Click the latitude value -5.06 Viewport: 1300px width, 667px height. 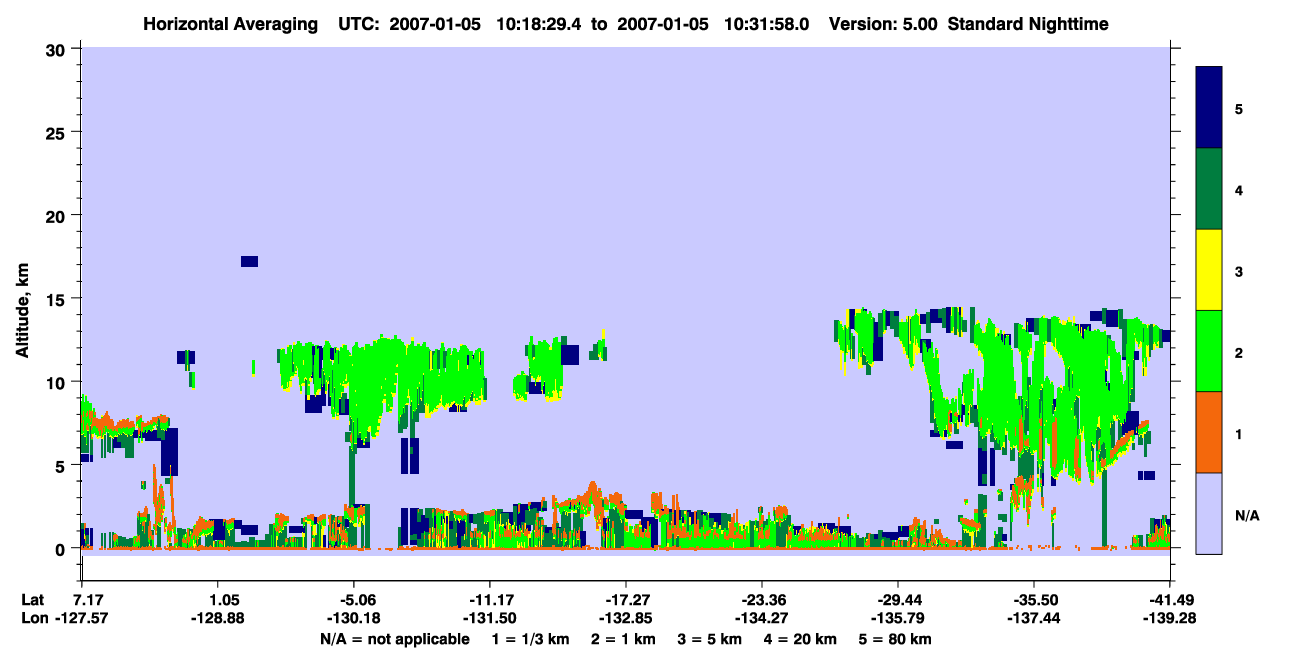(354, 600)
